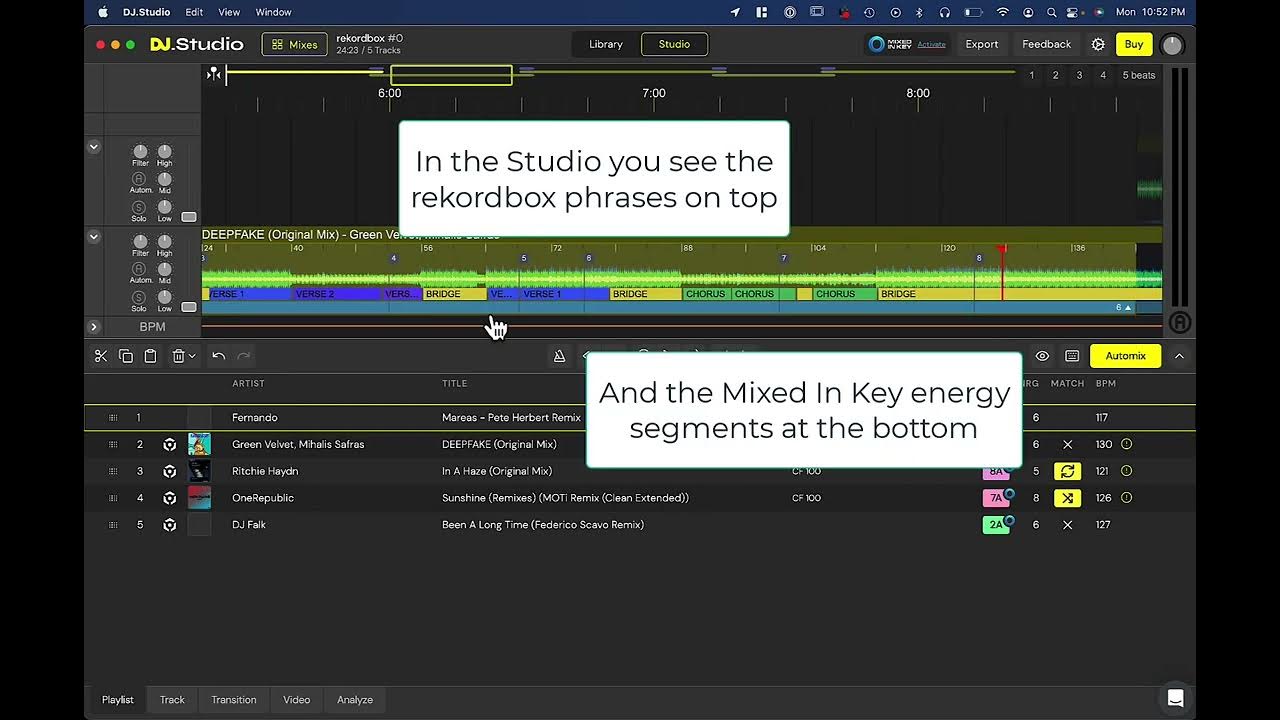Open the Edit menu
1280x720 pixels.
click(194, 12)
